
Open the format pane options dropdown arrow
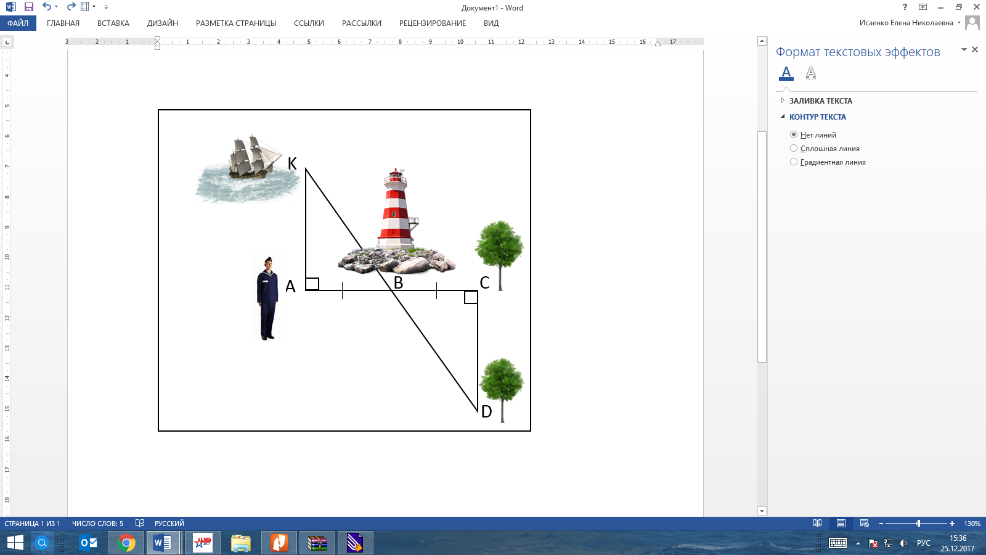pos(963,50)
